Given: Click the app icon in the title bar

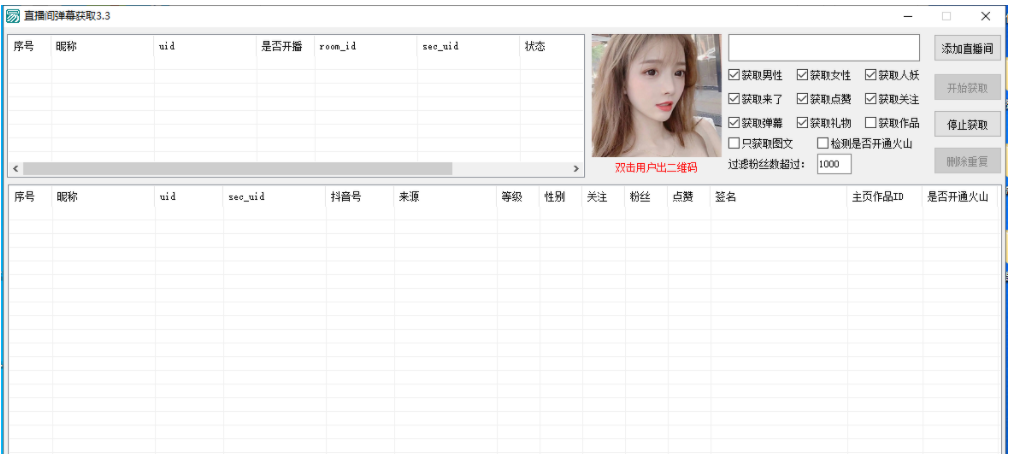Looking at the screenshot, I should click(13, 16).
